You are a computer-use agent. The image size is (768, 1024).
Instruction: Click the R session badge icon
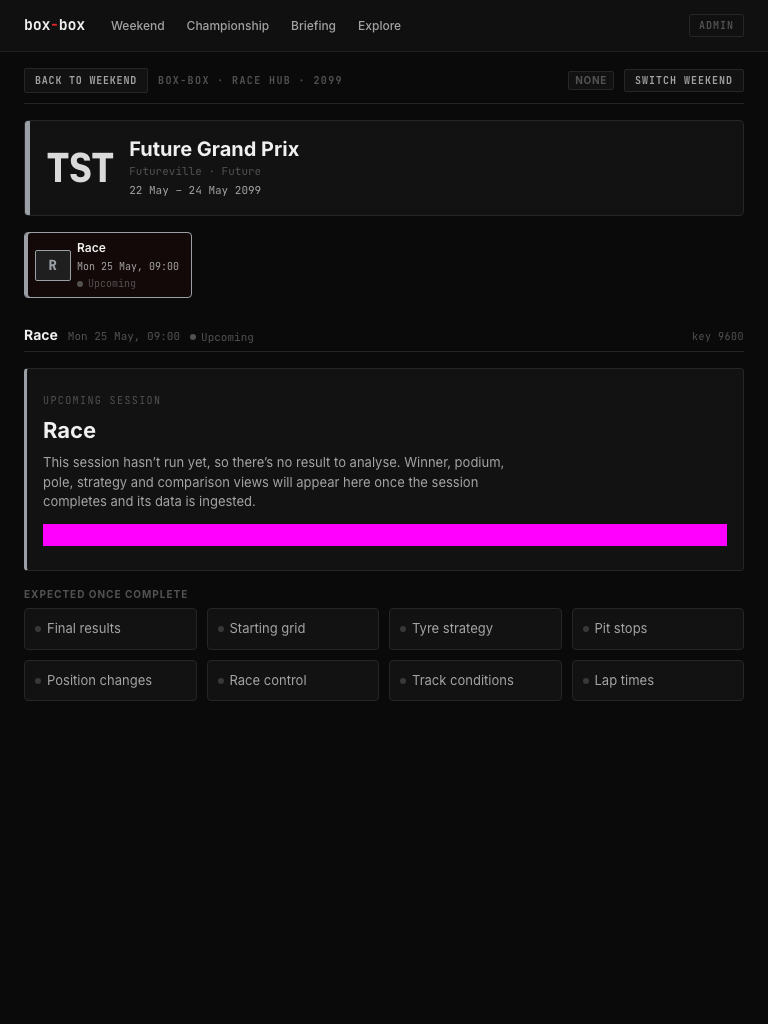click(53, 266)
